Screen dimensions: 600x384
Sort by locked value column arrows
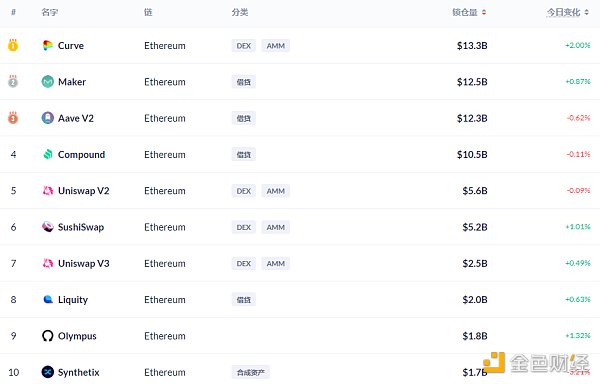pyautogui.click(x=484, y=12)
